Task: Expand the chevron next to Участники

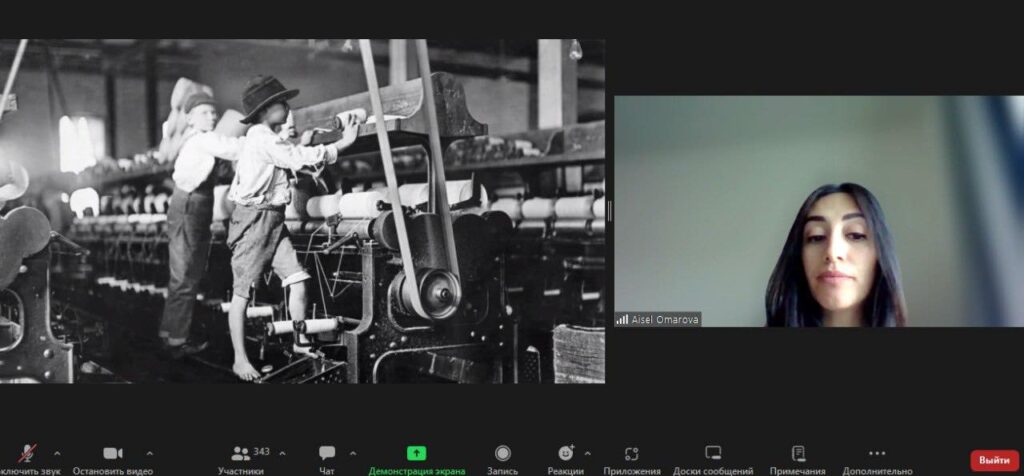Action: point(282,452)
